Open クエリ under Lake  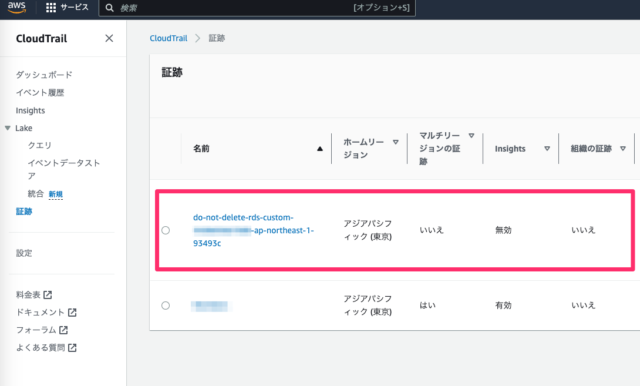pyautogui.click(x=40, y=145)
